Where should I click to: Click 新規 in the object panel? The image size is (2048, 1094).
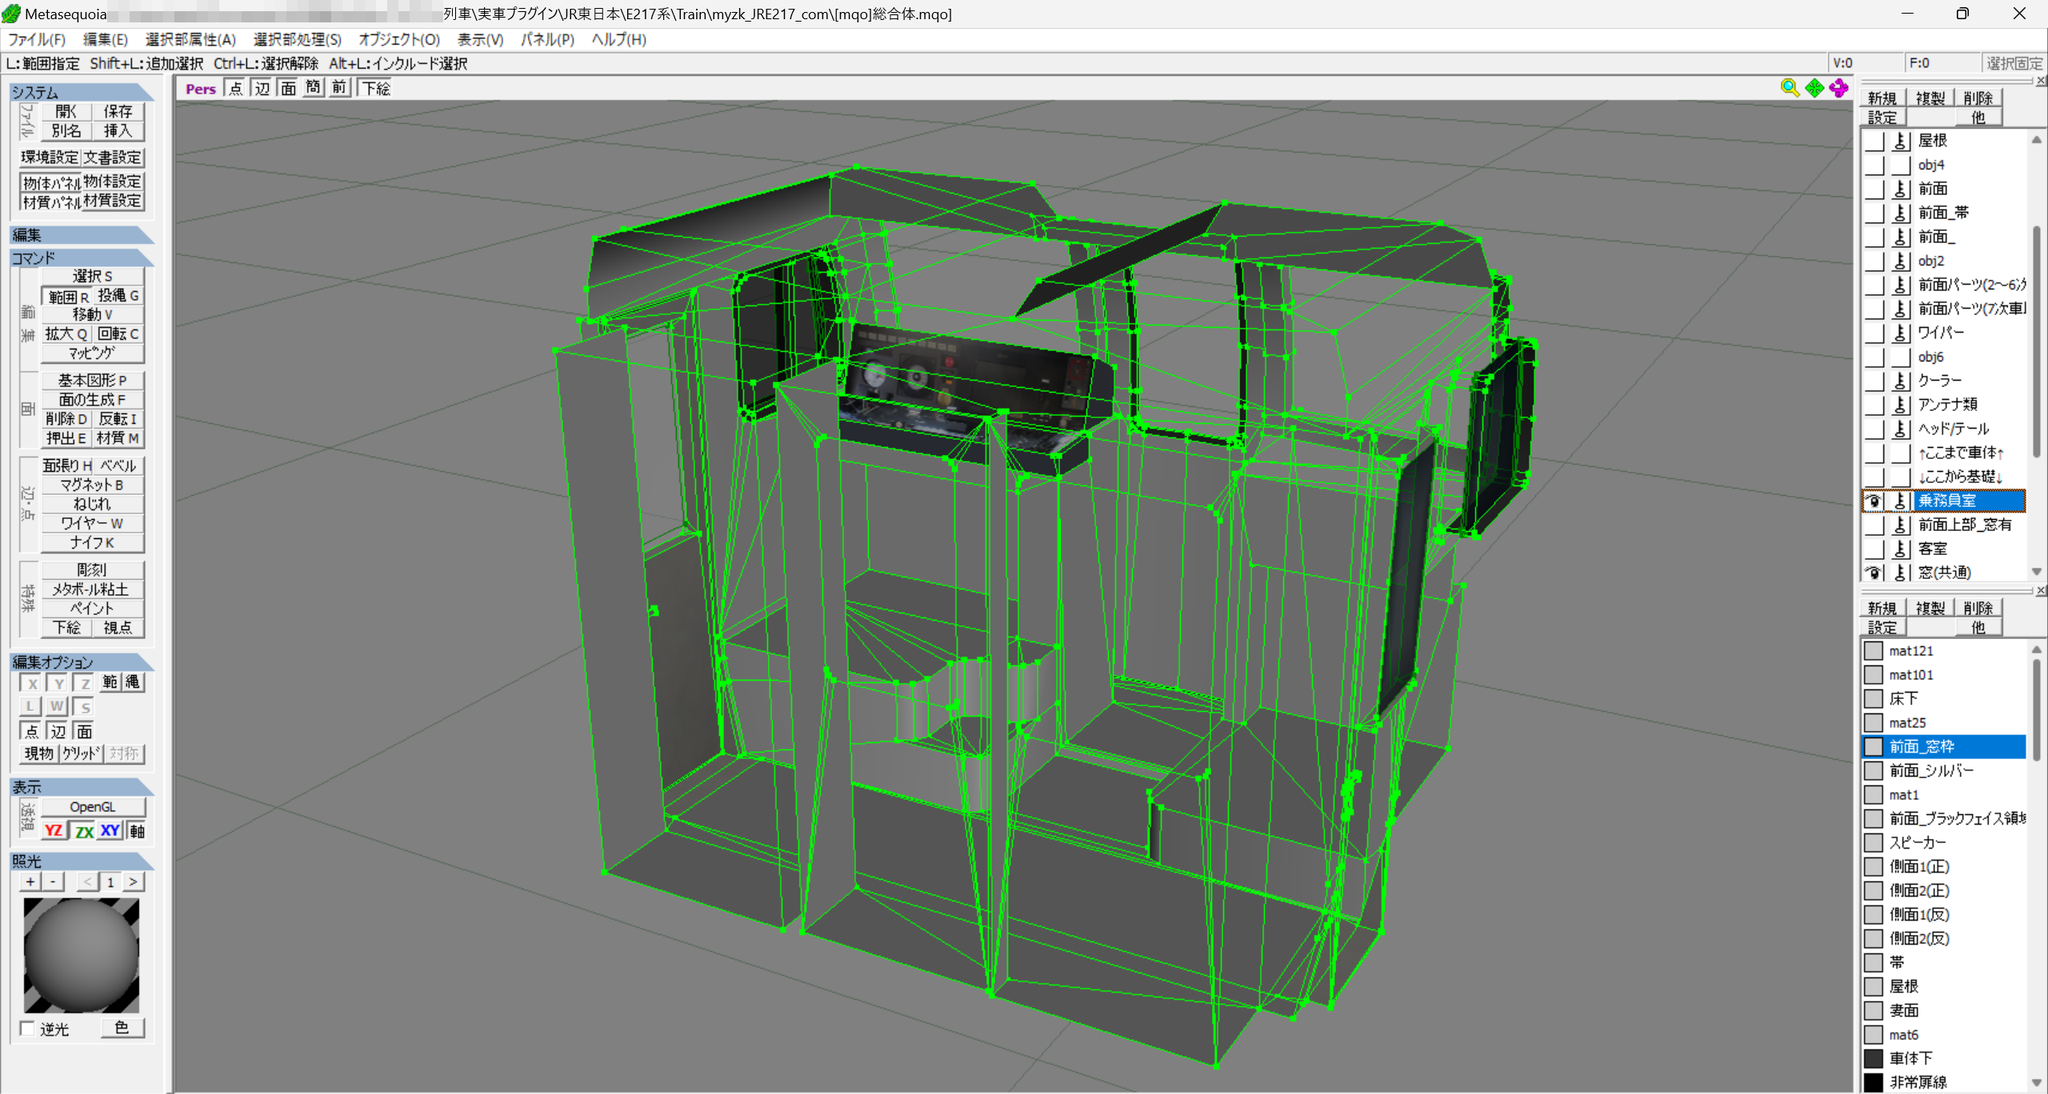point(1882,98)
